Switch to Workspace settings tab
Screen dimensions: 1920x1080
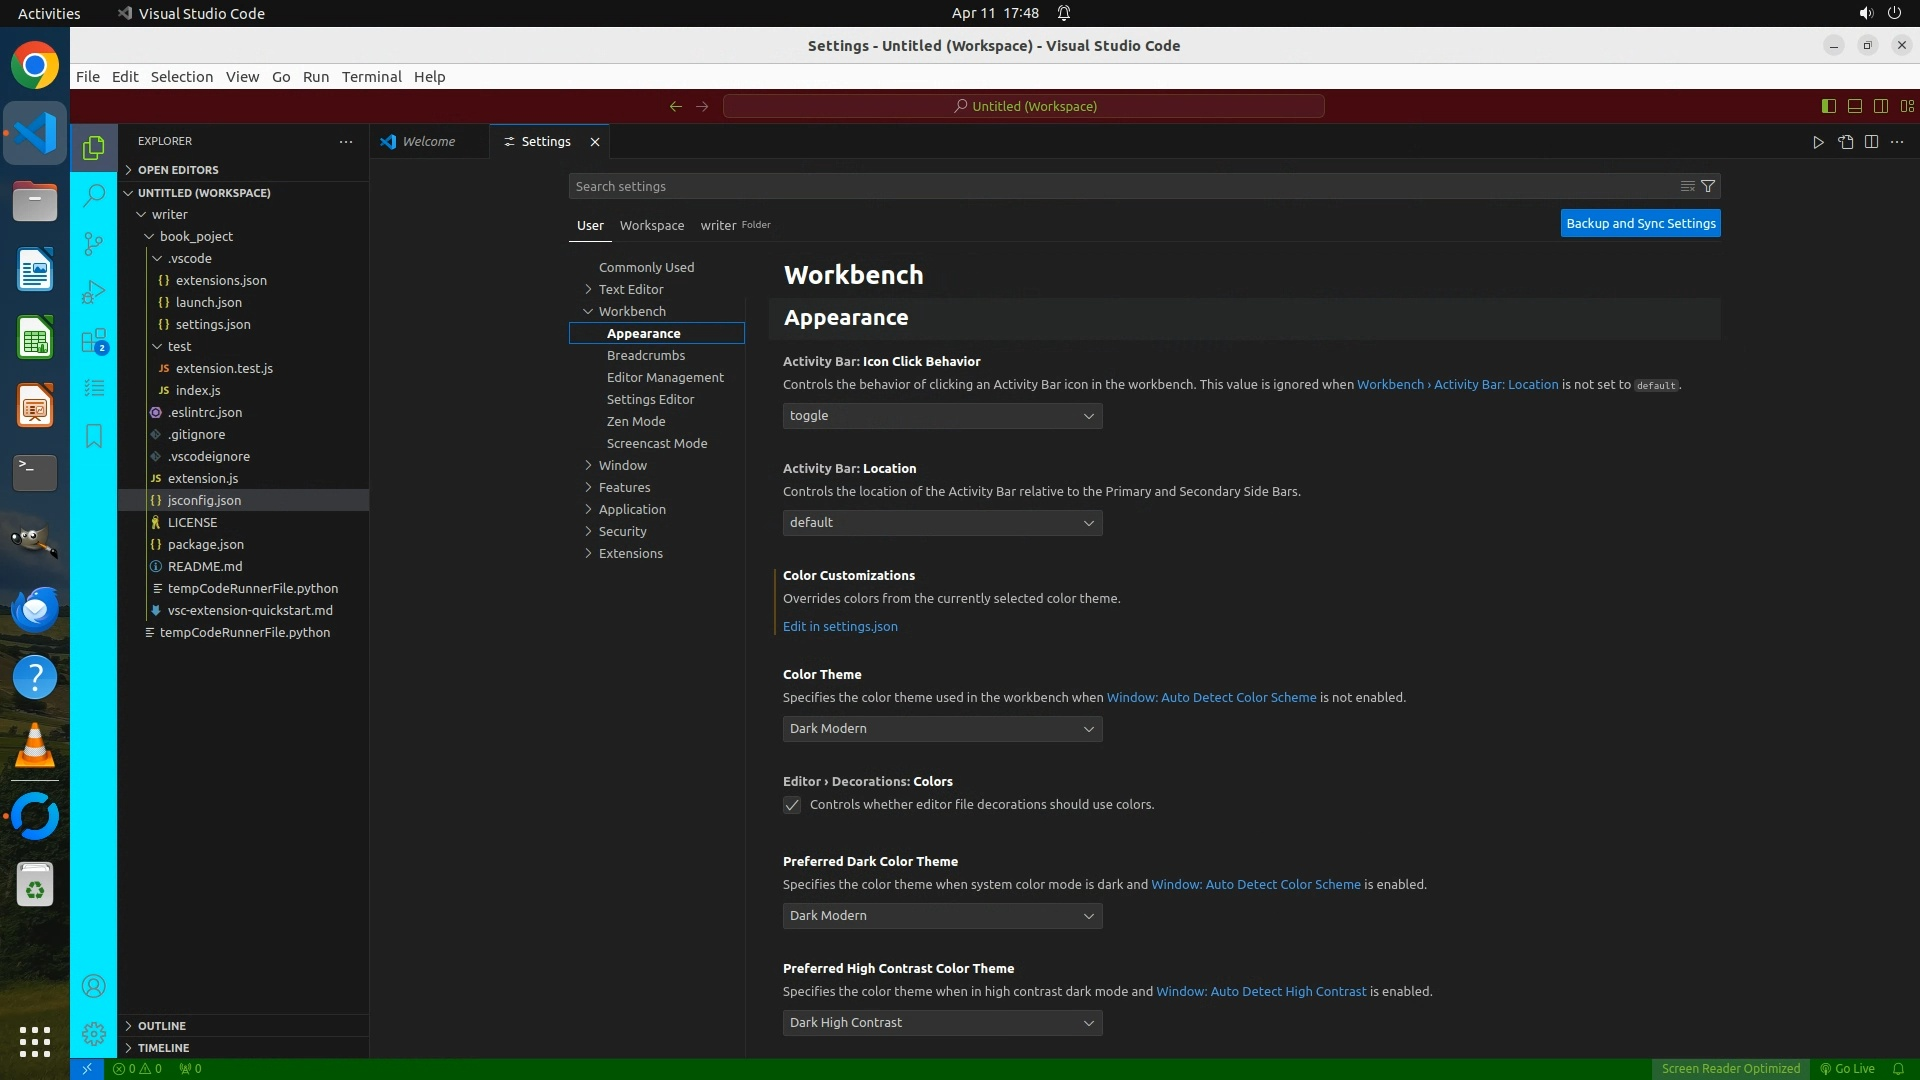pyautogui.click(x=651, y=225)
